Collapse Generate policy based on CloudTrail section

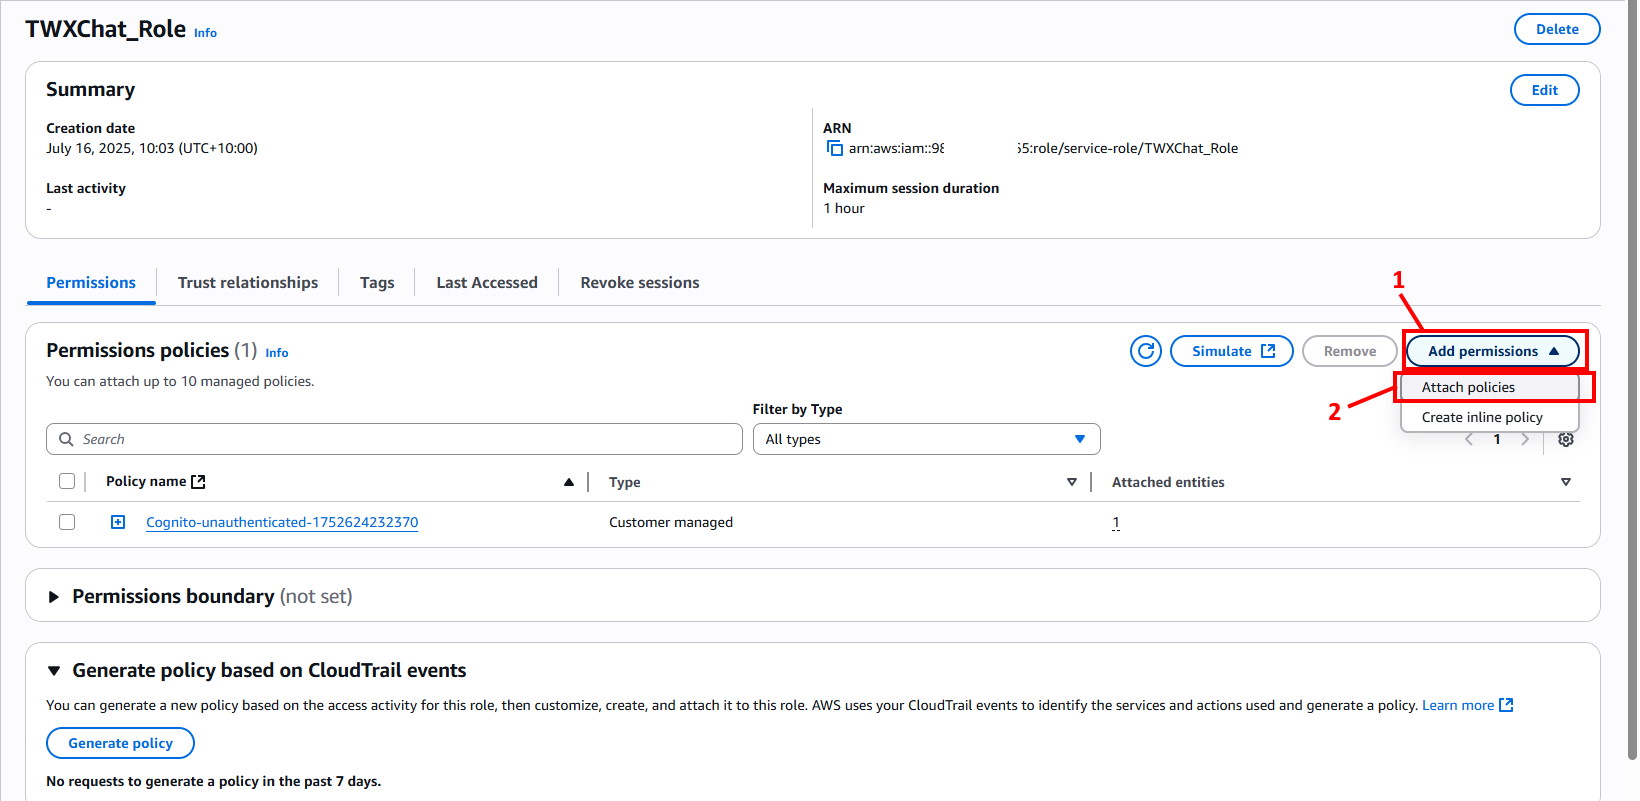click(x=54, y=671)
